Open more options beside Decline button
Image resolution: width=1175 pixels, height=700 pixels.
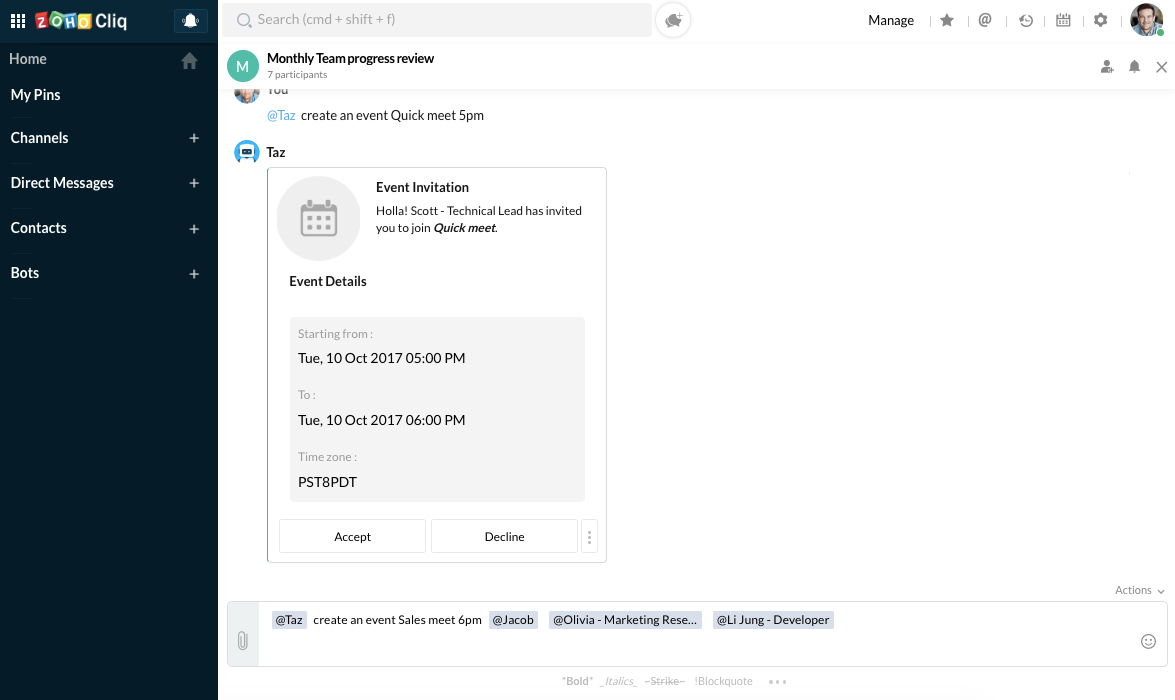click(x=590, y=537)
